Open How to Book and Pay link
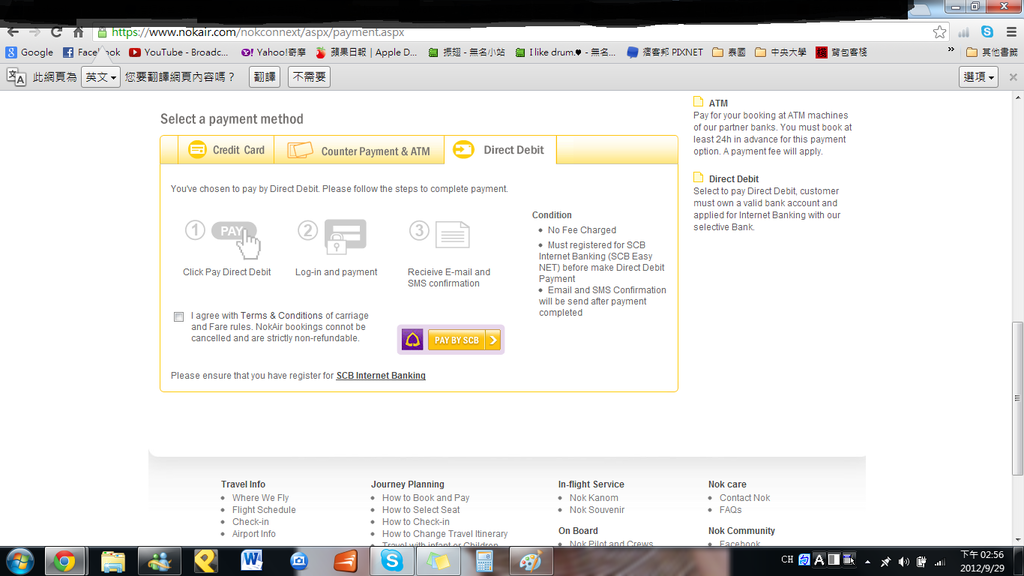The height and width of the screenshot is (576, 1024). point(426,498)
